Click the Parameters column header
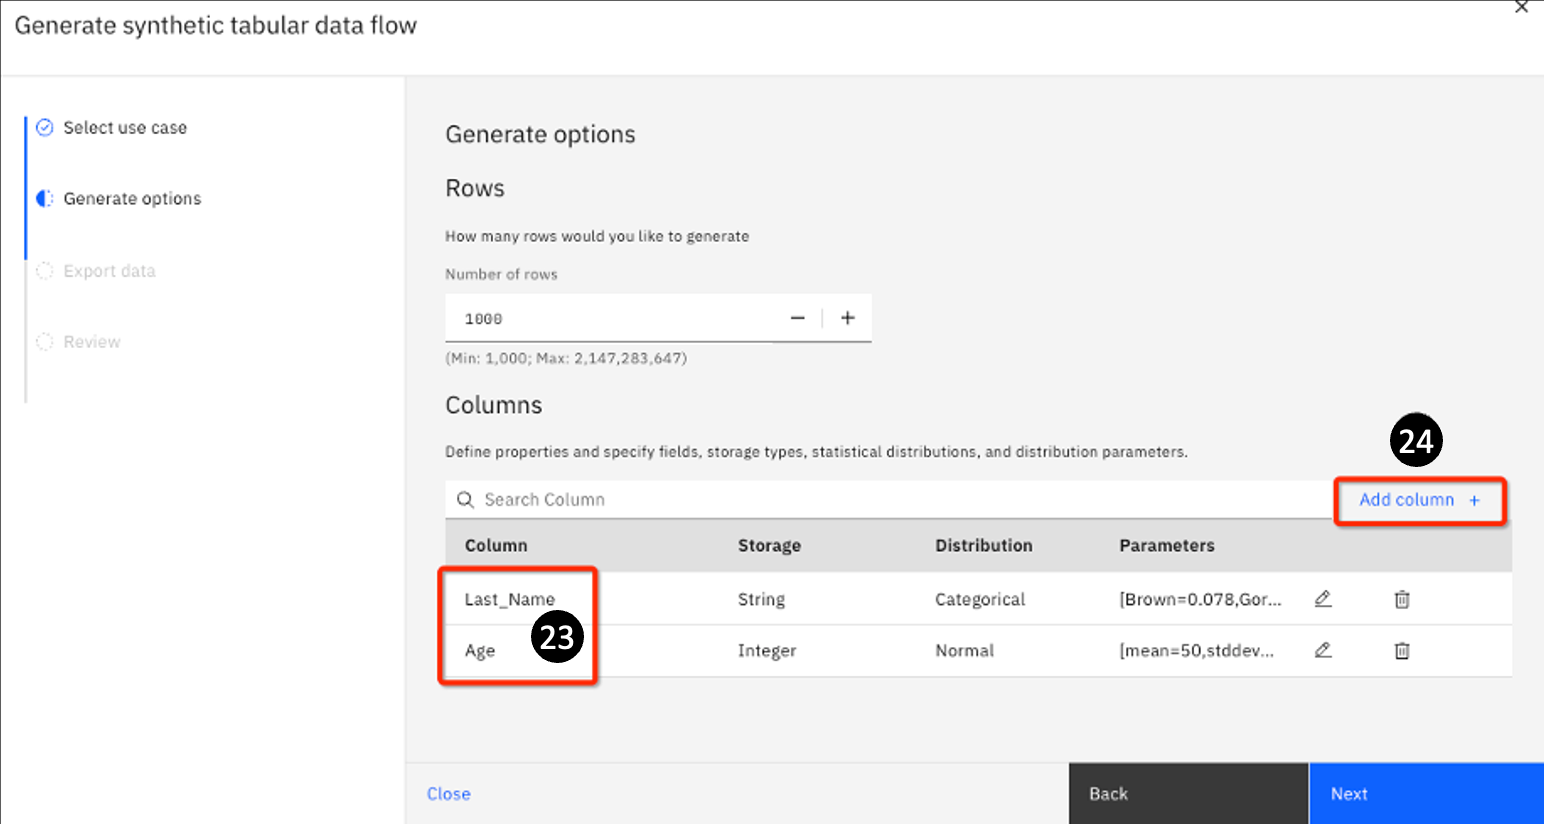Image resolution: width=1544 pixels, height=824 pixels. [x=1166, y=545]
